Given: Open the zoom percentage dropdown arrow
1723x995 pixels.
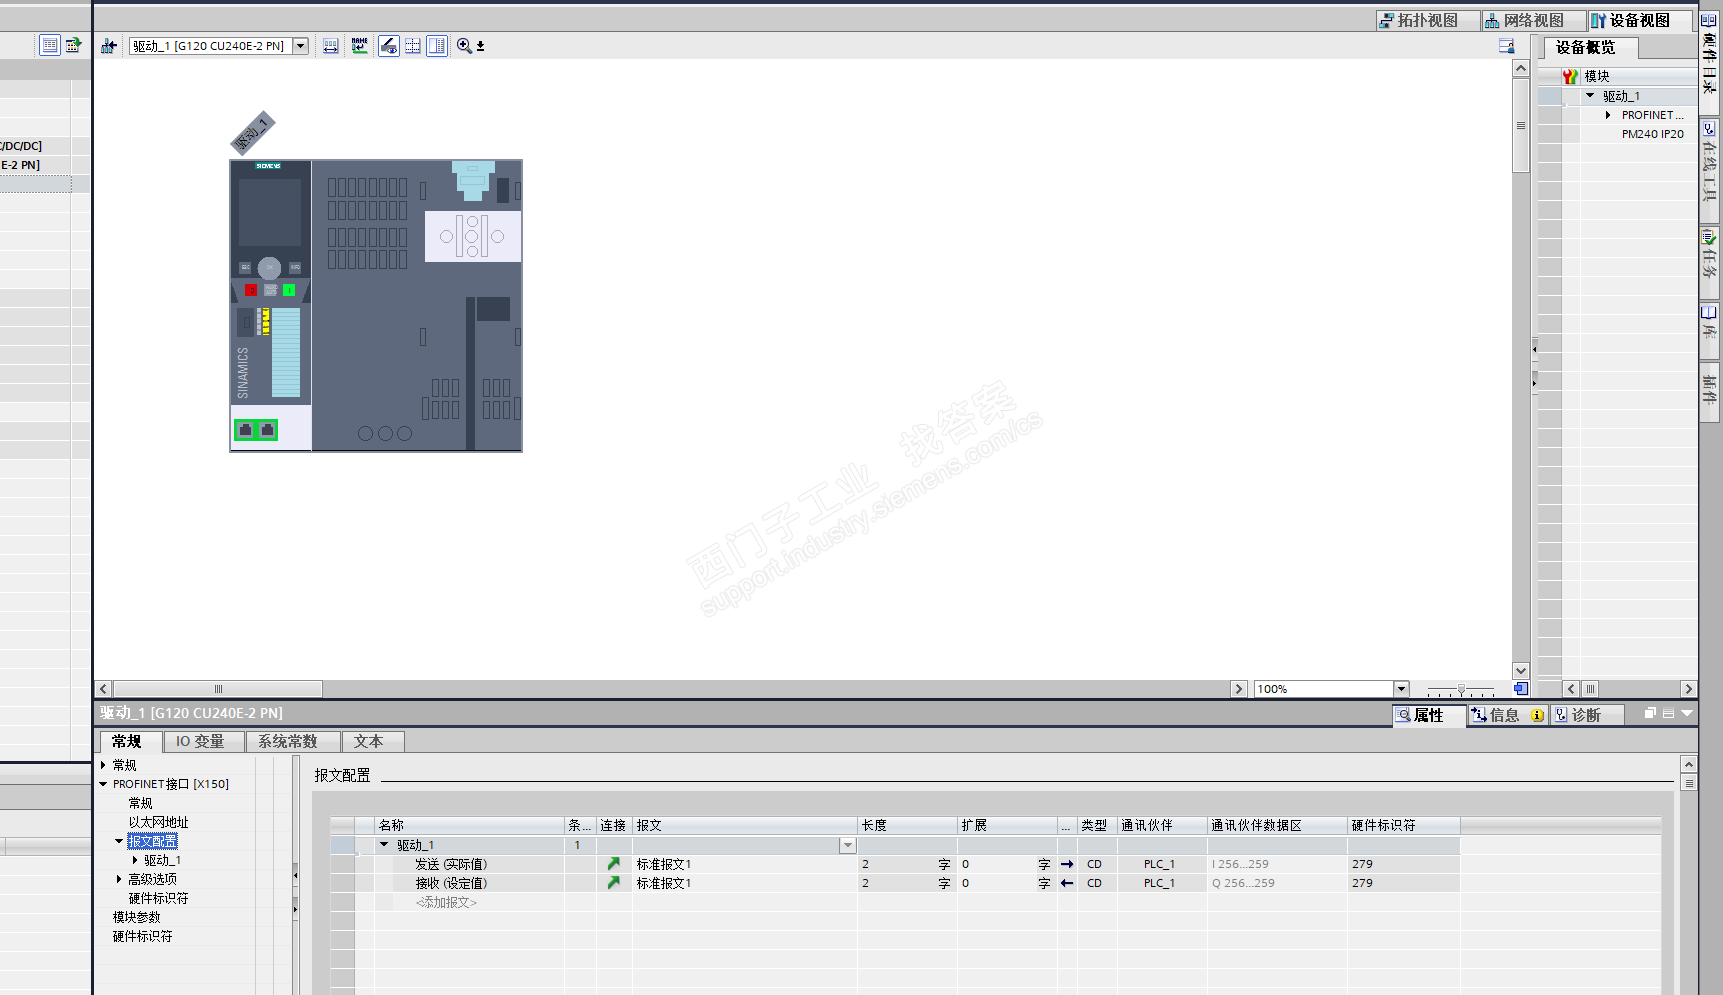Looking at the screenshot, I should click(1401, 689).
